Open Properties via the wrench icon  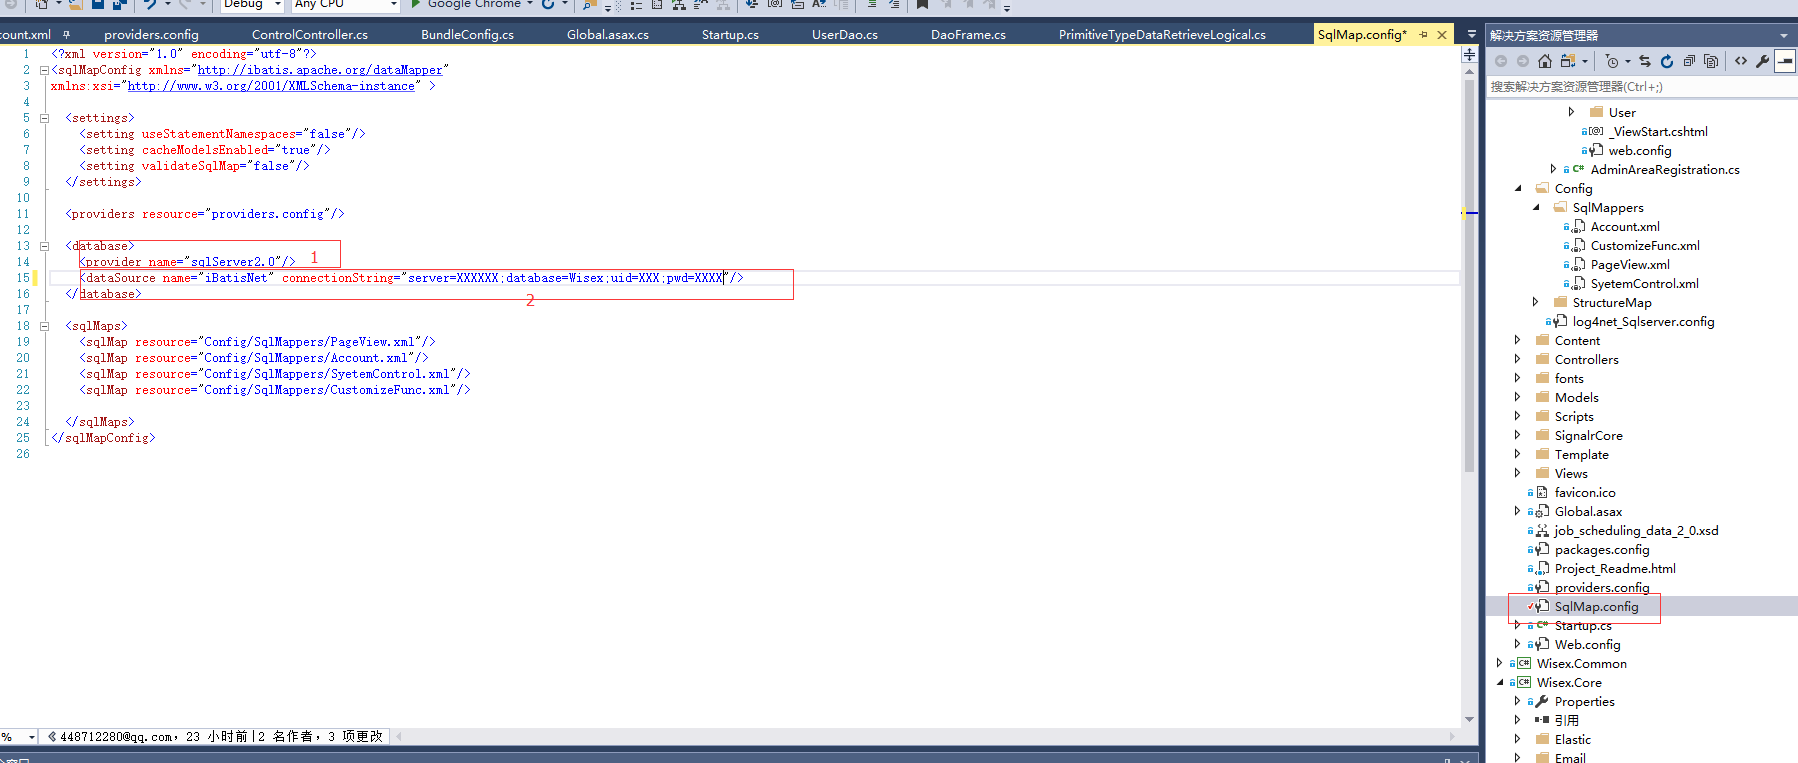[x=1762, y=61]
